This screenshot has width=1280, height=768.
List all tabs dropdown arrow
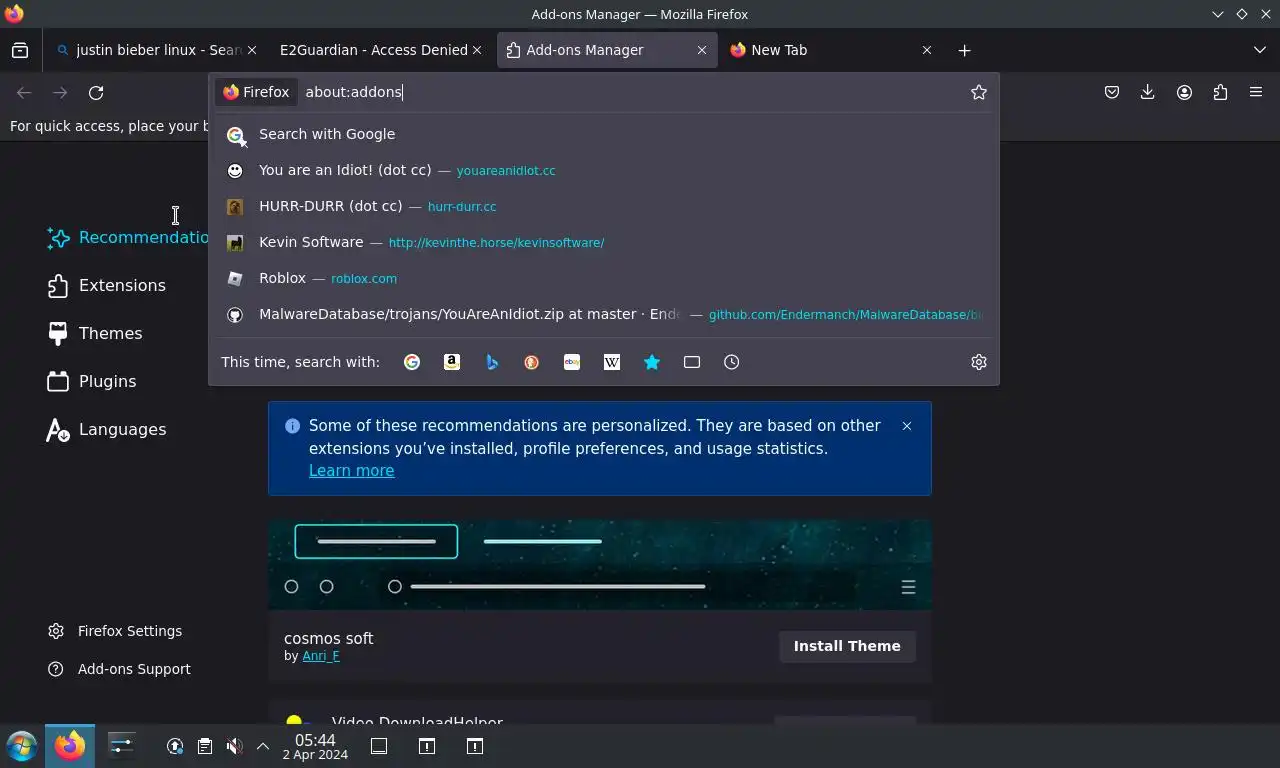point(1260,50)
